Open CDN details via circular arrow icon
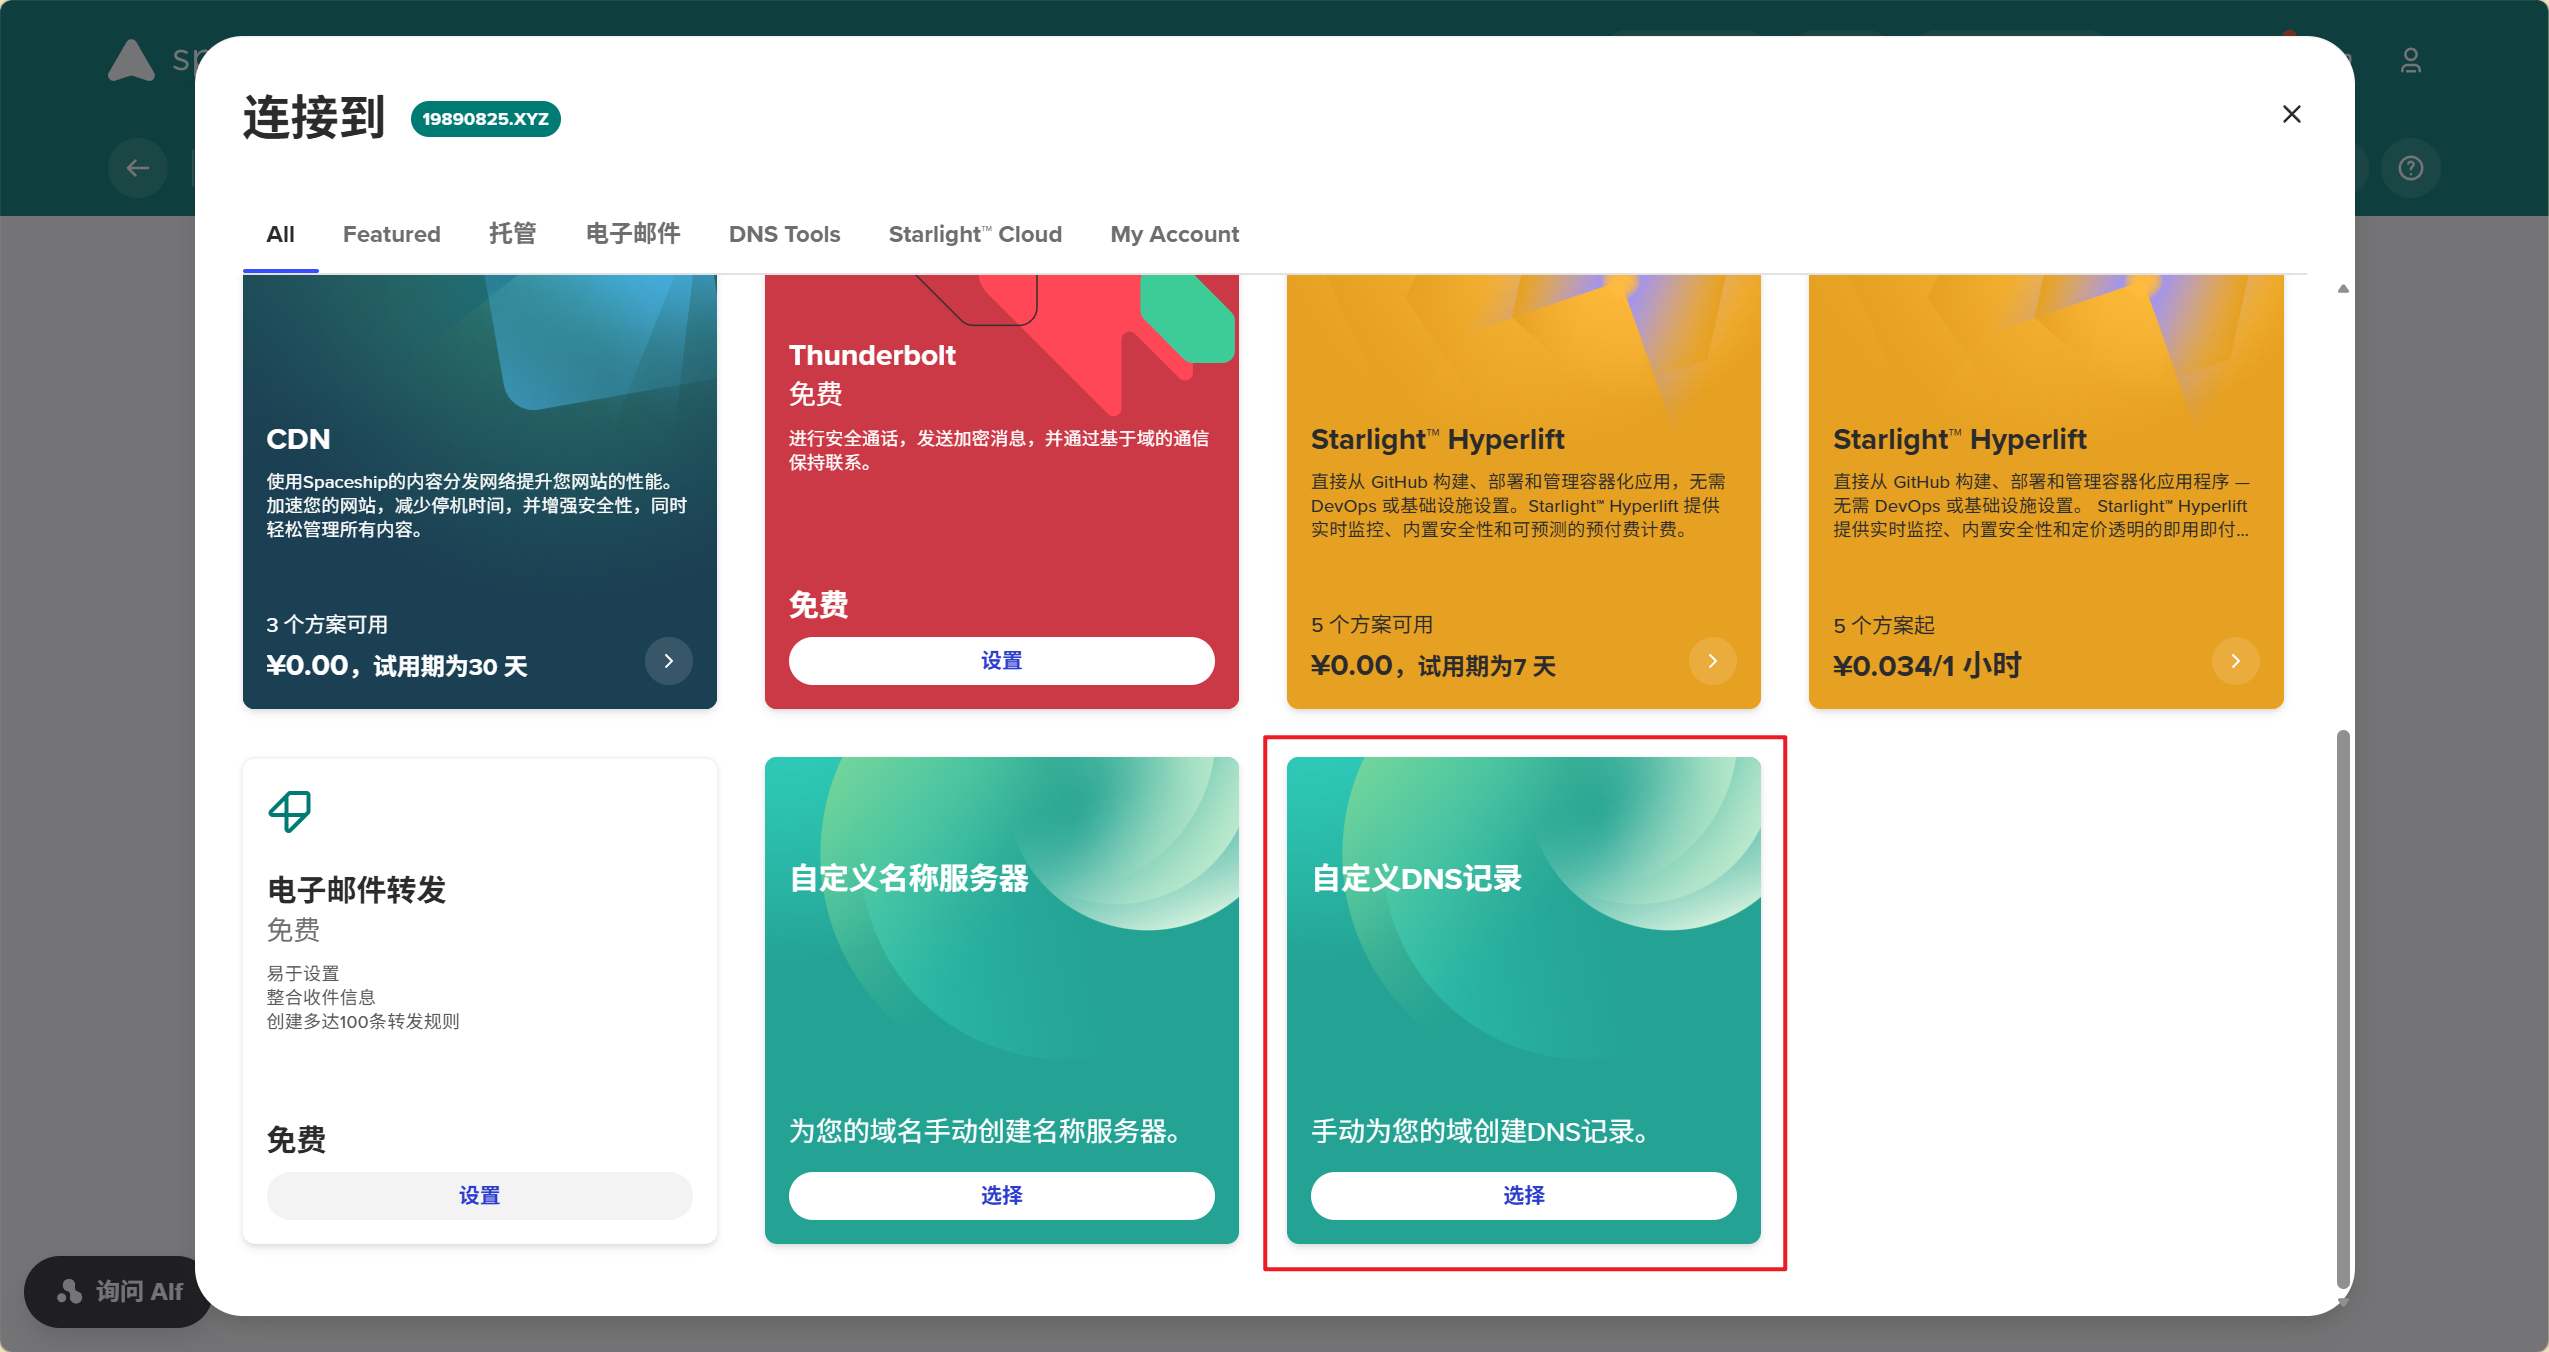This screenshot has height=1352, width=2549. [668, 661]
